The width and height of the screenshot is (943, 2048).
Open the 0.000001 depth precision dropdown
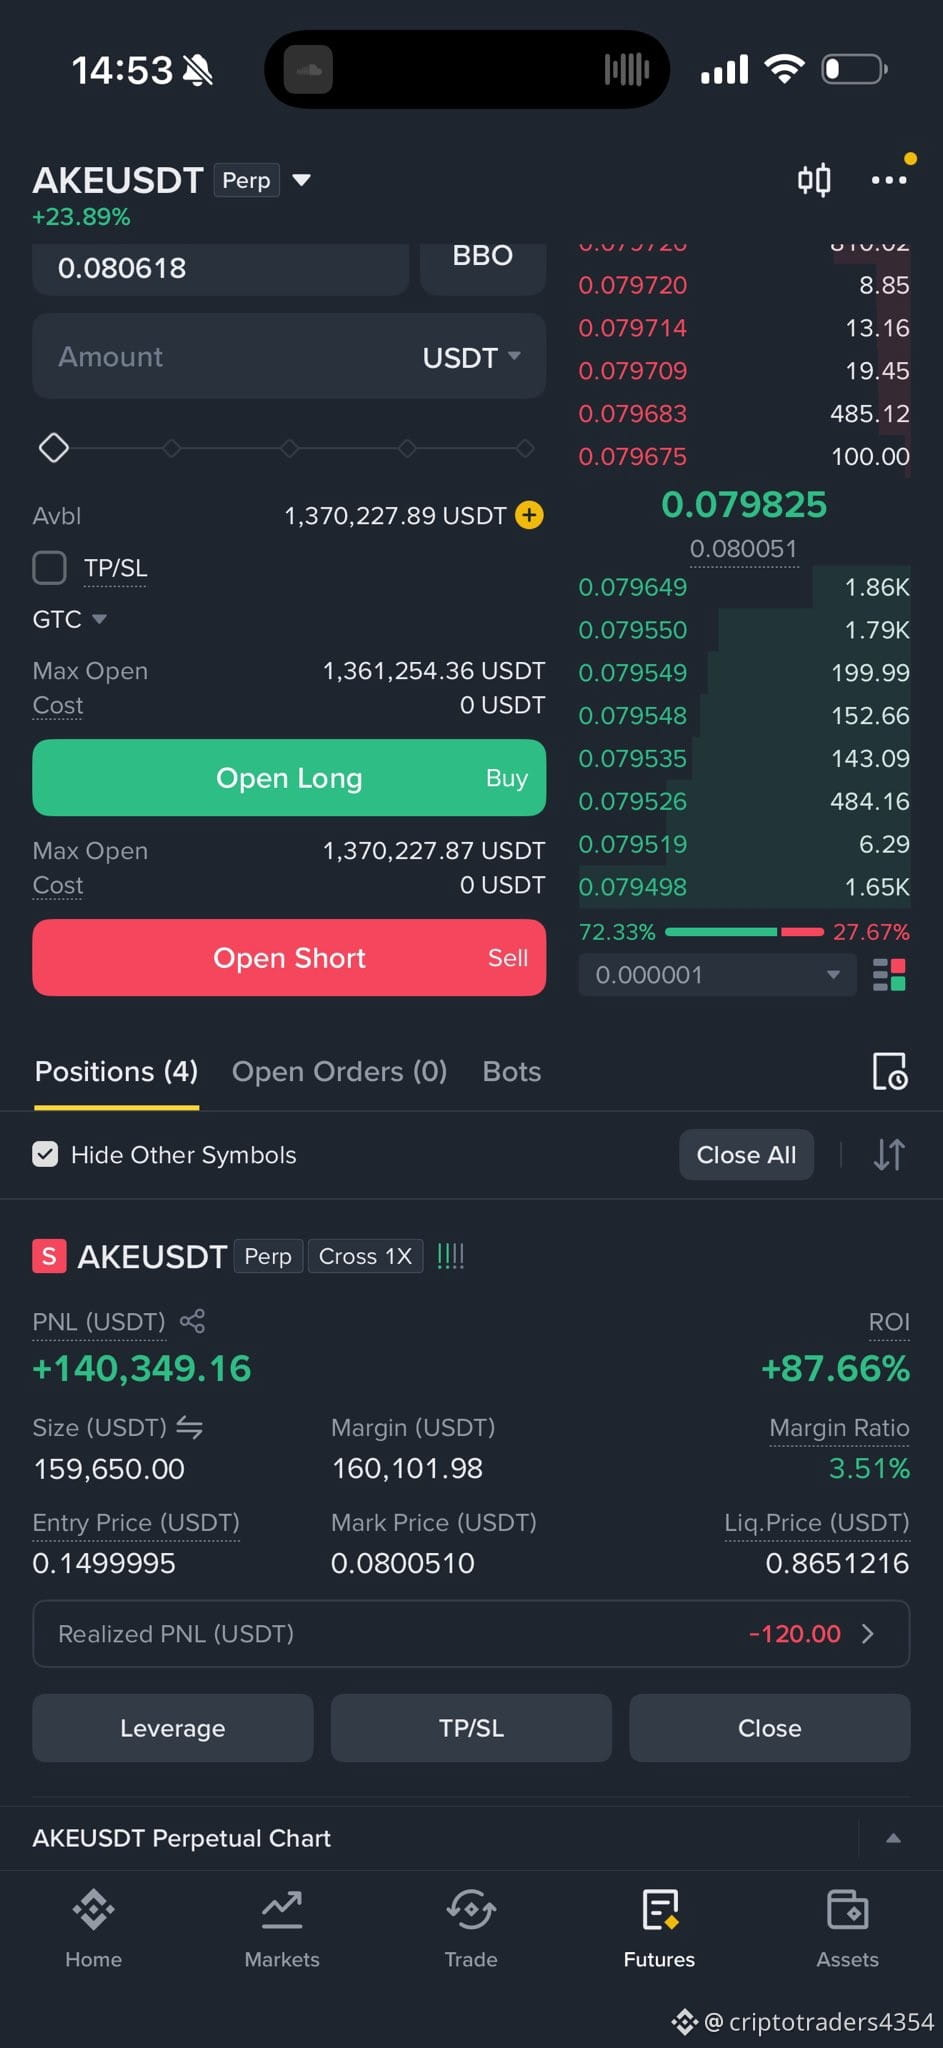pos(717,975)
